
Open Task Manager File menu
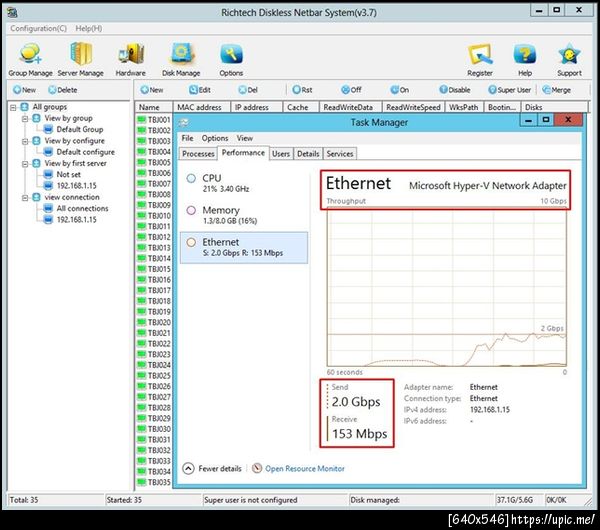[188, 138]
